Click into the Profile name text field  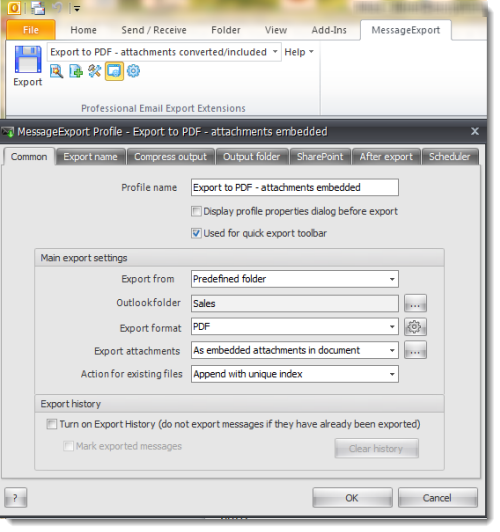coord(294,187)
